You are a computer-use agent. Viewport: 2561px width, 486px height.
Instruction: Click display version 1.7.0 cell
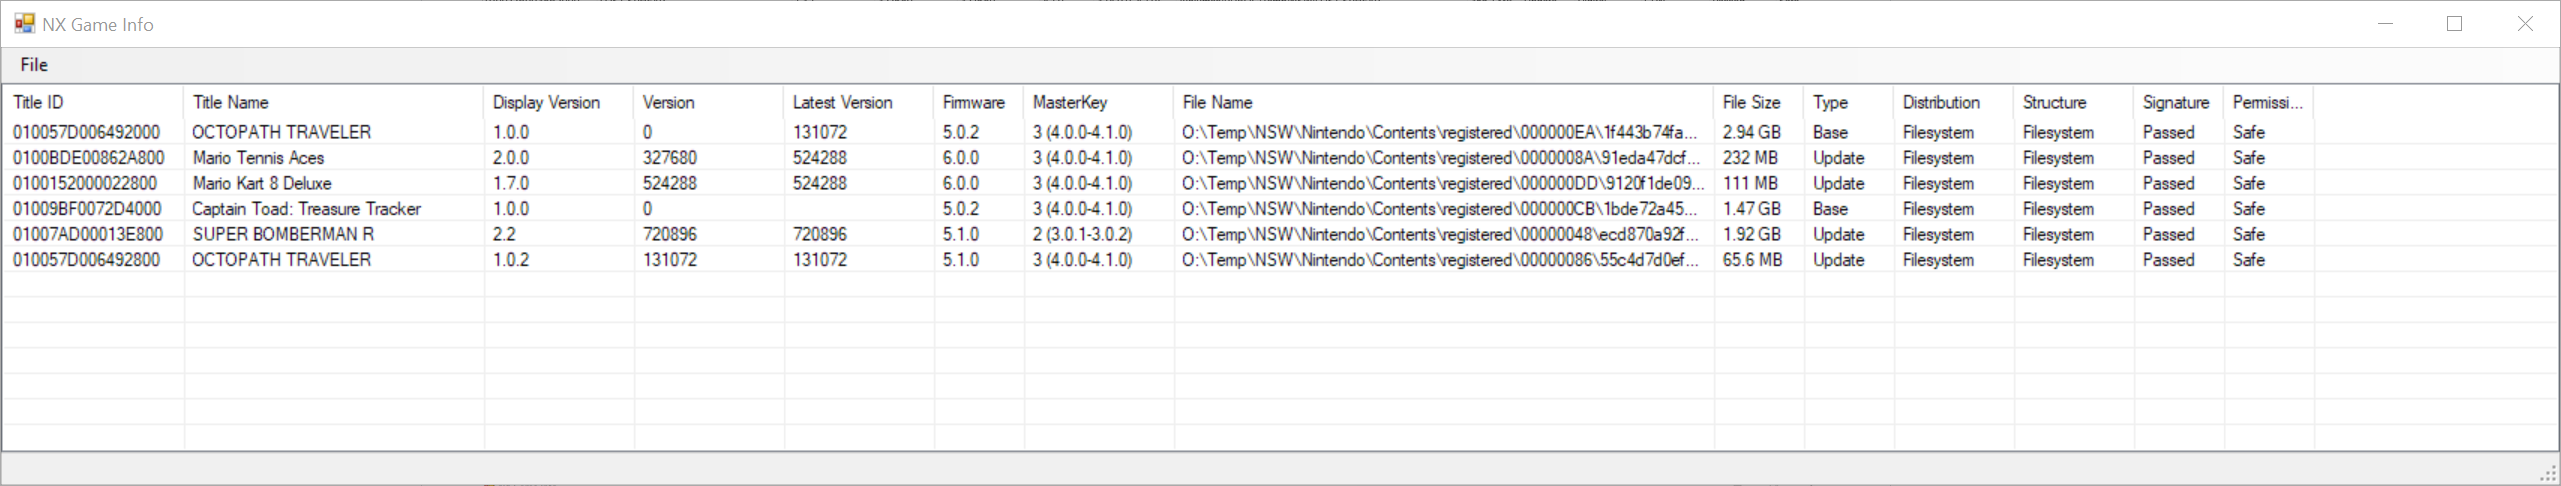(511, 183)
